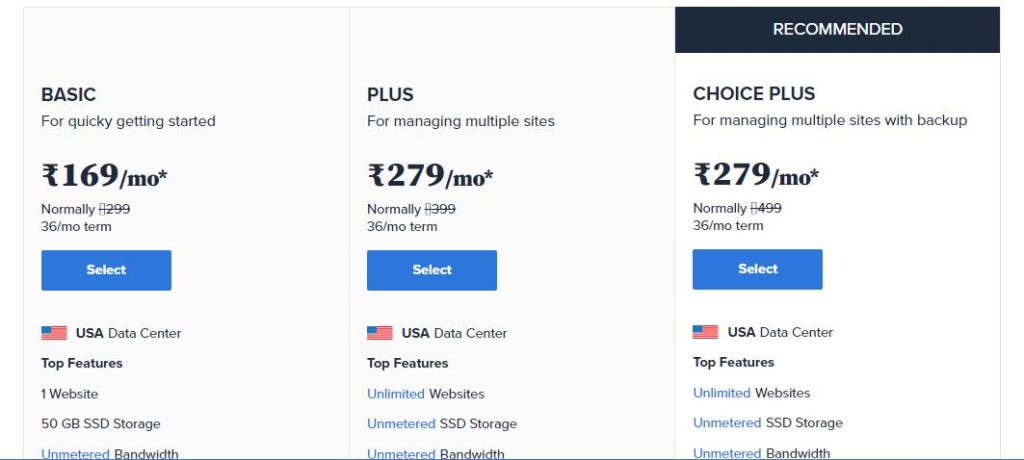
Task: Click the USA flag icon under CHOICE PLUS plan
Action: (x=705, y=332)
